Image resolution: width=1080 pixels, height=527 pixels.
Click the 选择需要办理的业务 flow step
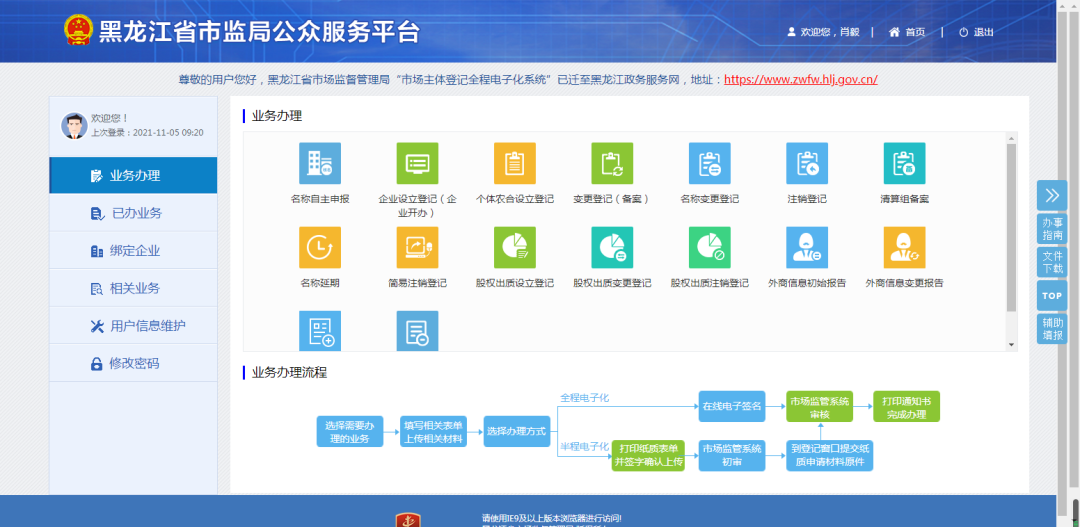350,432
